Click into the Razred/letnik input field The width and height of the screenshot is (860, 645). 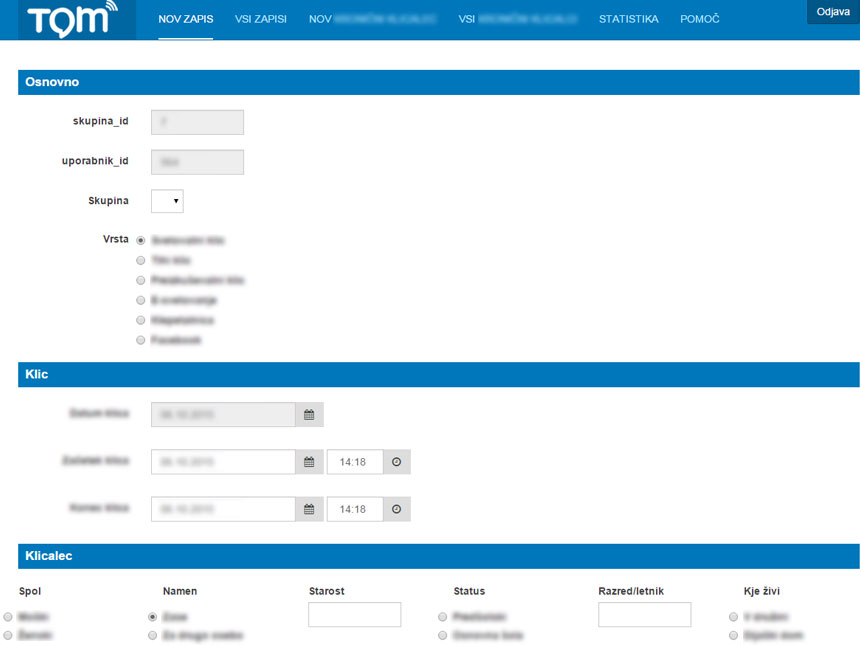point(644,615)
